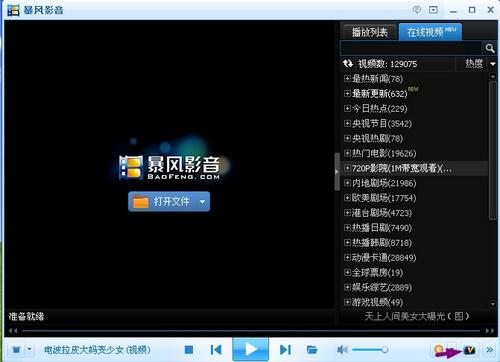
Task: Select the 全球票房(19) row text
Action: click(x=377, y=272)
